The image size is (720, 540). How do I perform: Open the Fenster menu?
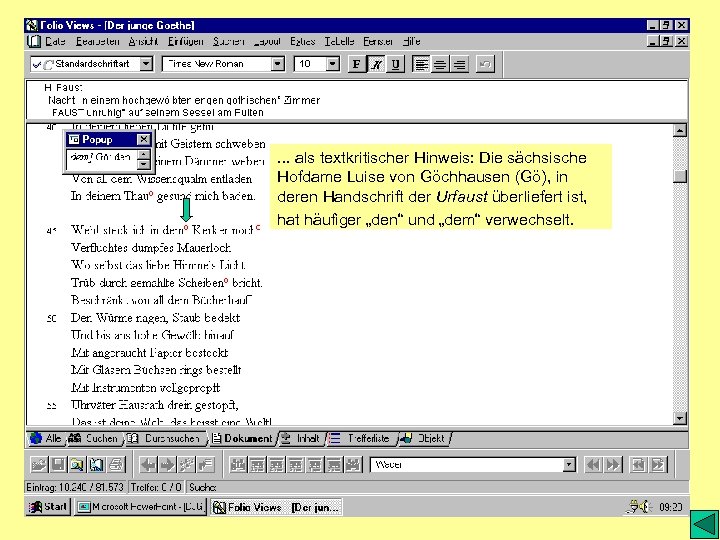coord(378,41)
